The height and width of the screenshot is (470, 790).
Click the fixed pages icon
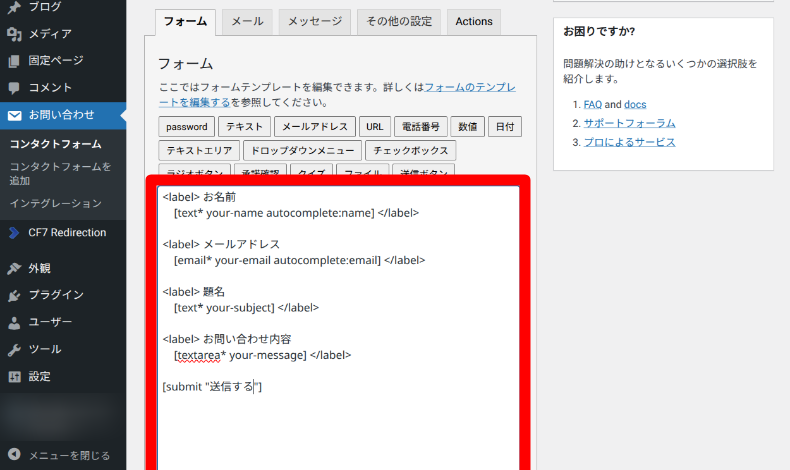click(x=14, y=61)
